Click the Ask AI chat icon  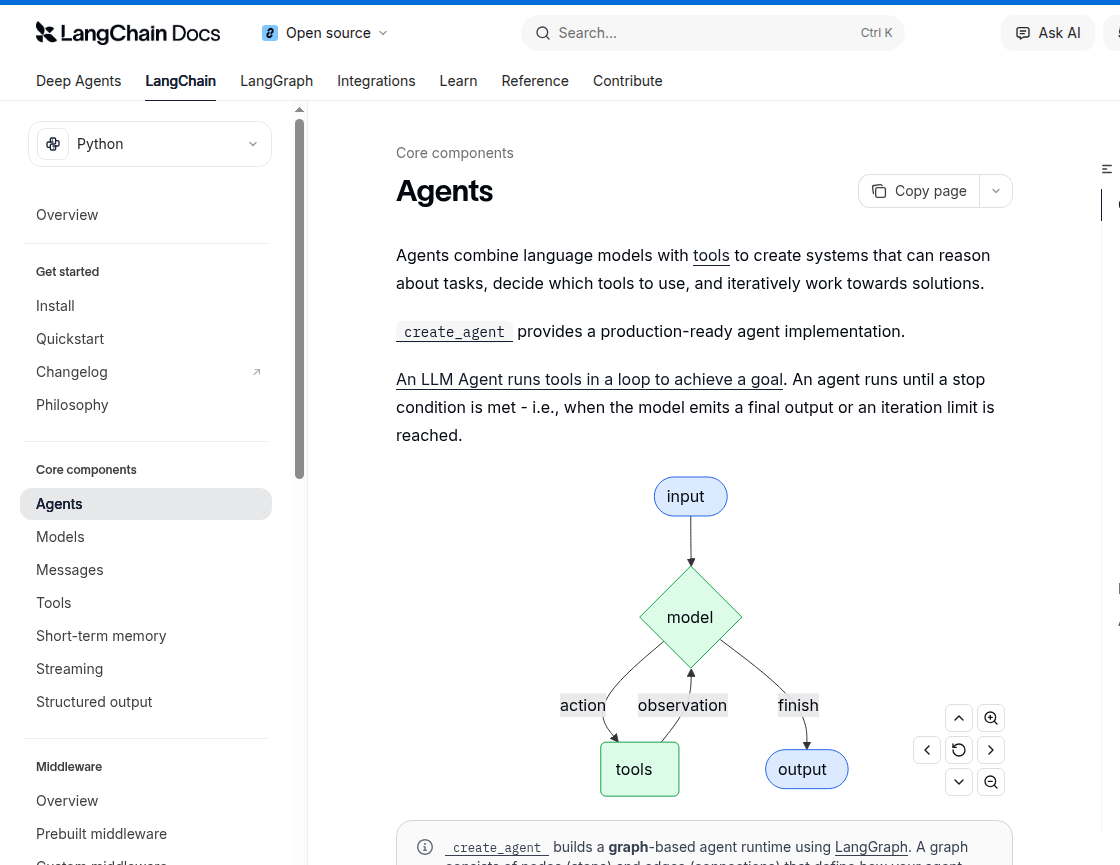1023,33
